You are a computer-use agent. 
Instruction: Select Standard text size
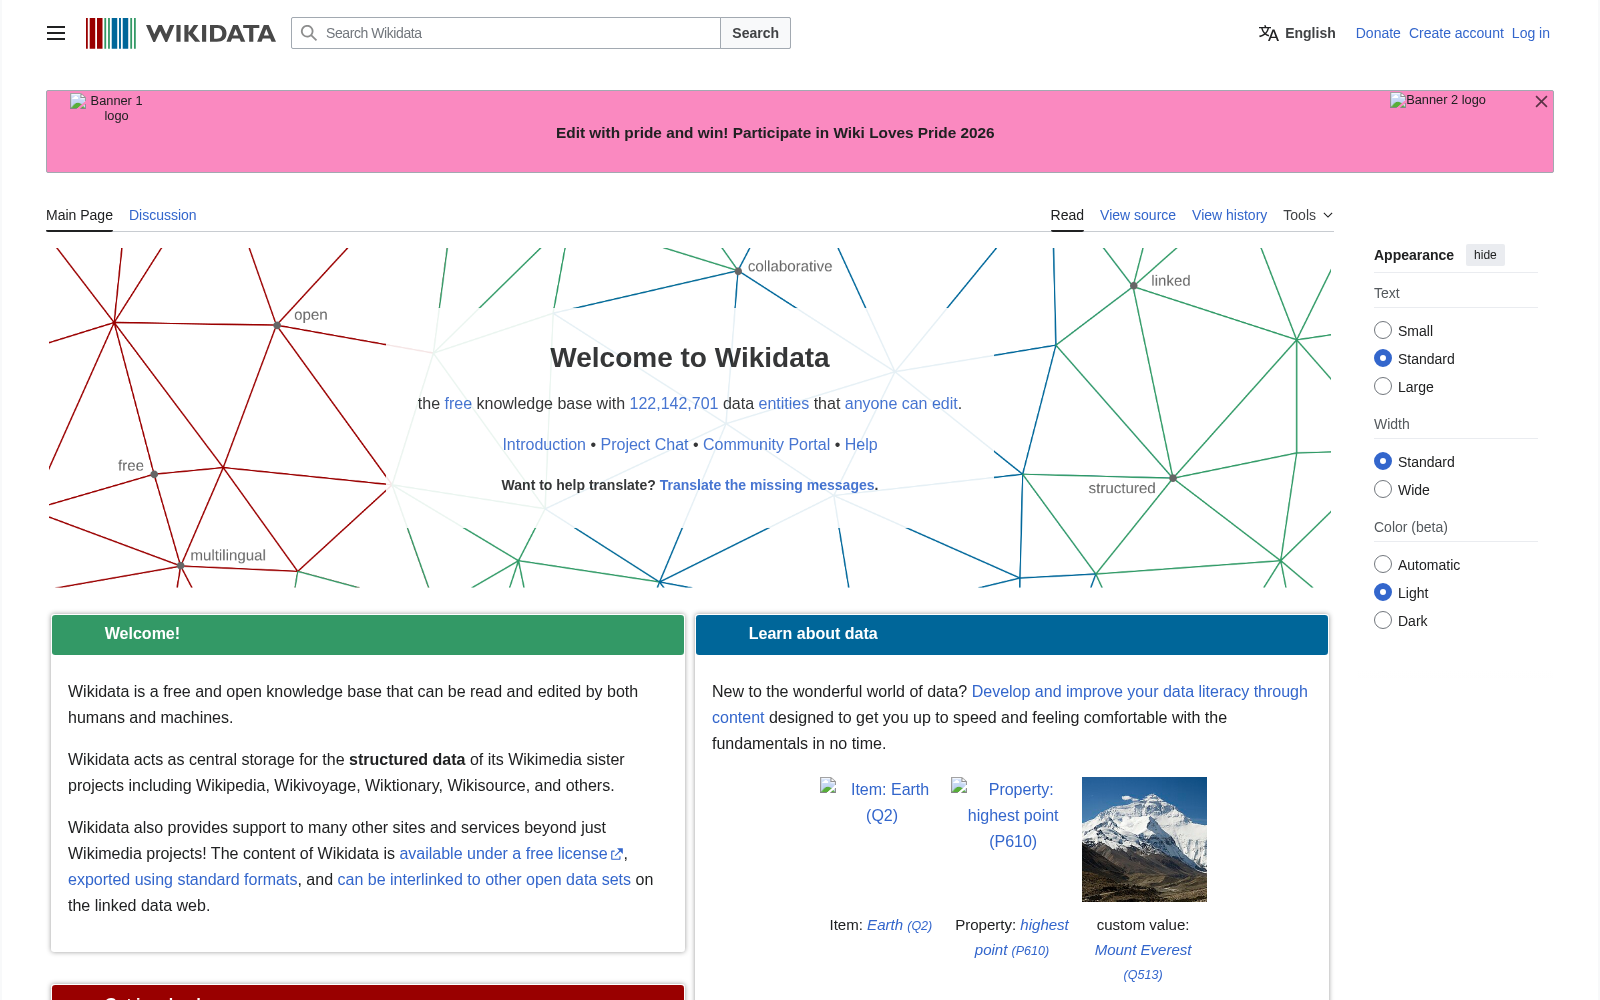pos(1383,358)
